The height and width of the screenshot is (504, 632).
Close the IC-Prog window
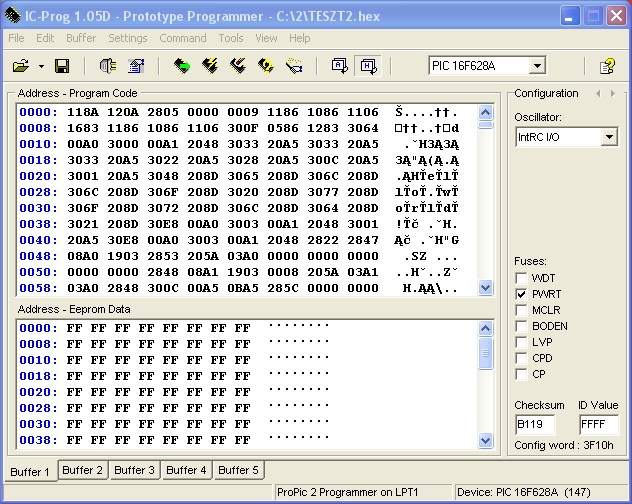(x=616, y=16)
